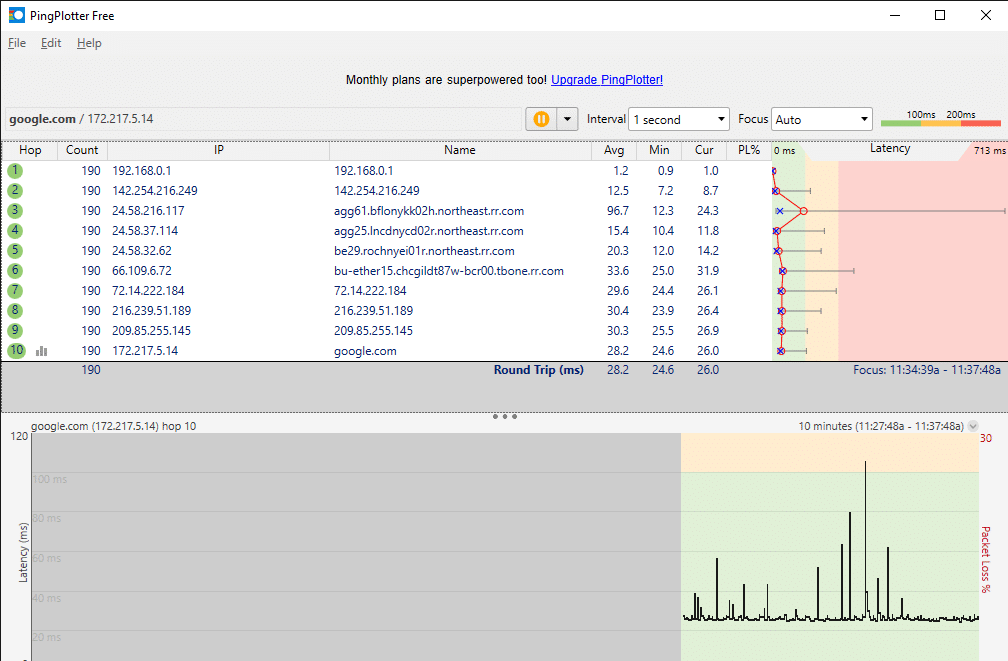Sort hops by the Avg column
This screenshot has height=661, width=1008.
coord(613,150)
